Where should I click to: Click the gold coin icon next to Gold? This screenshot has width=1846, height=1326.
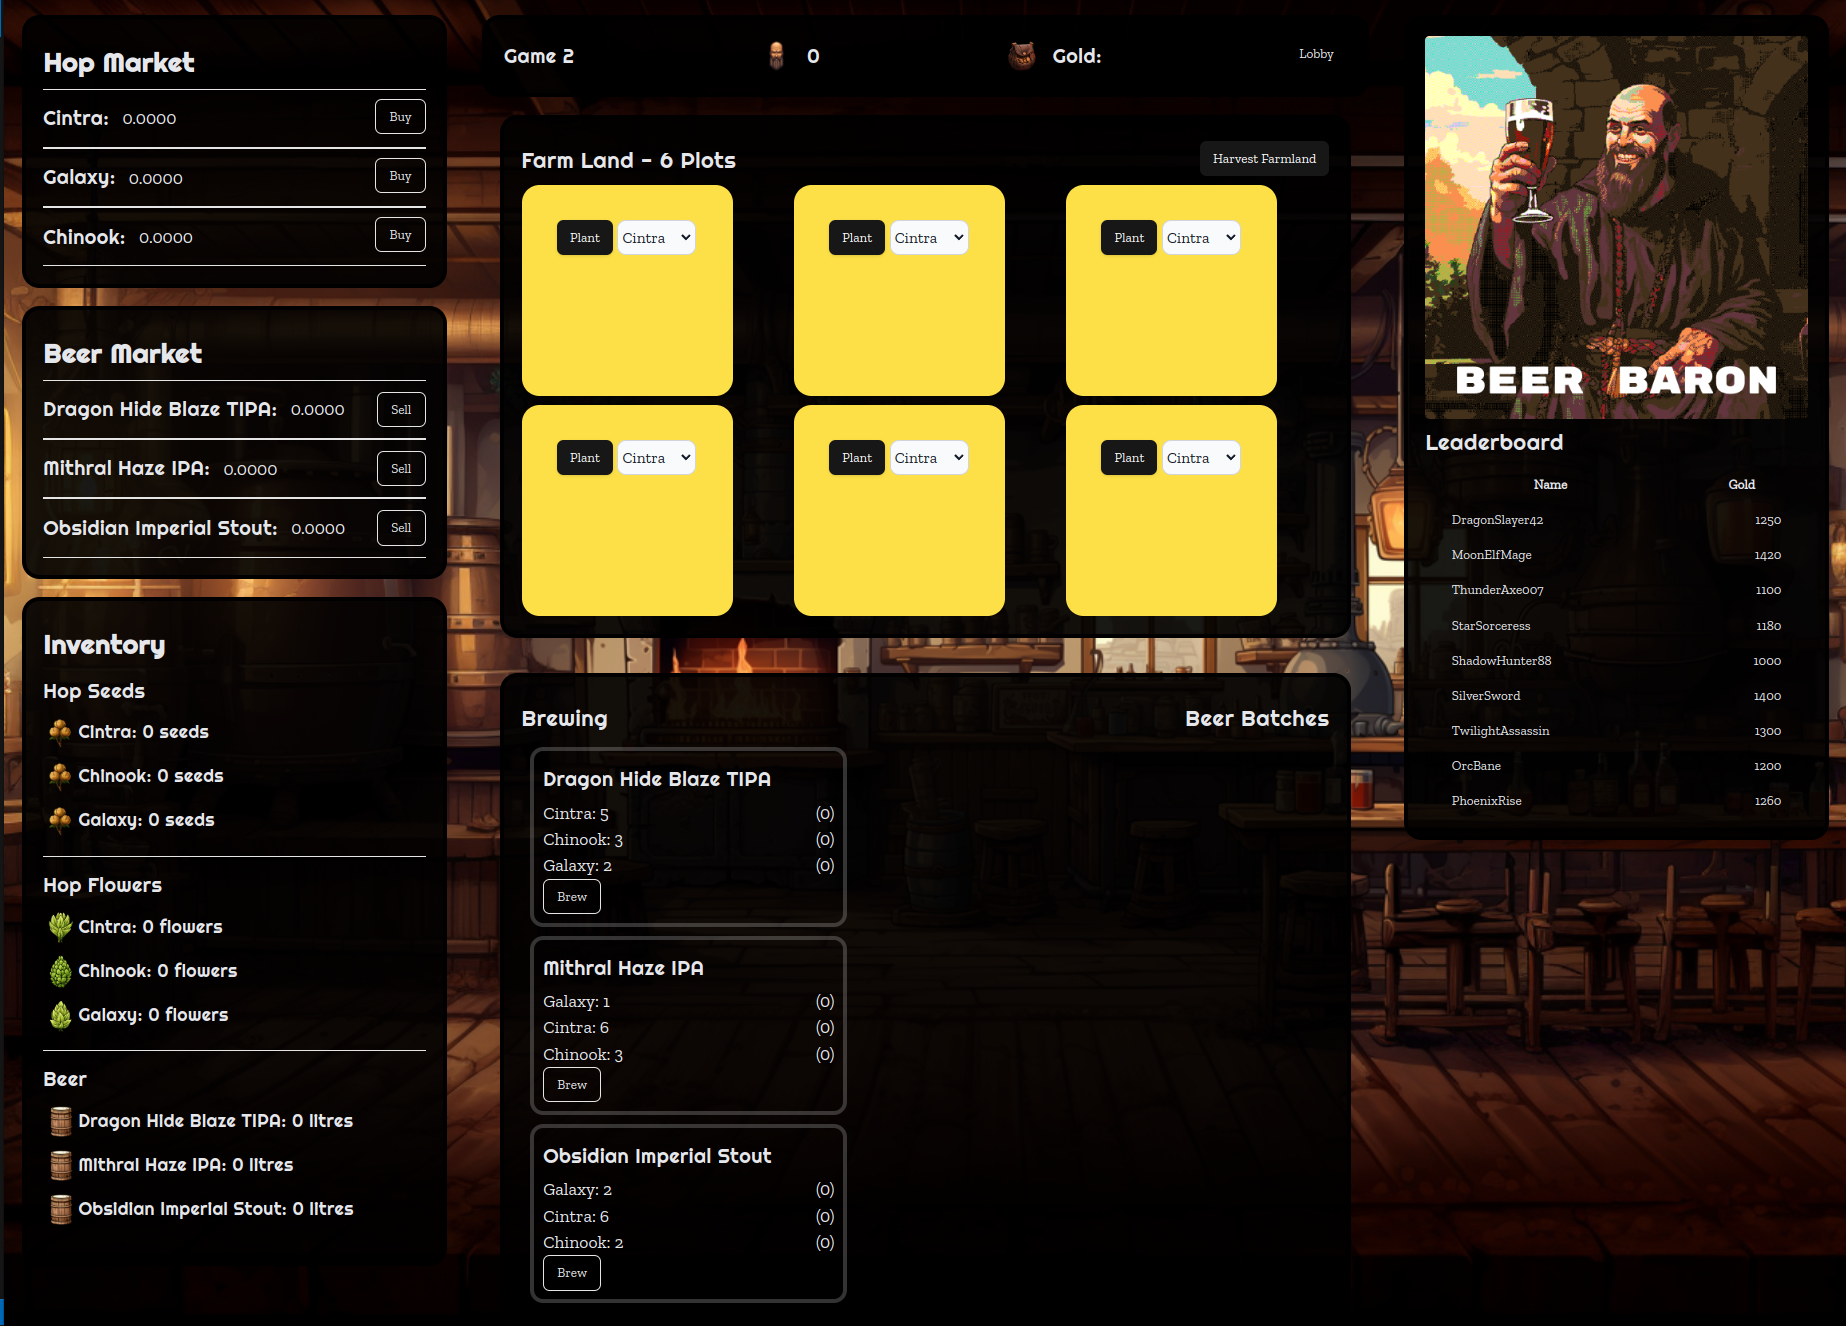1022,56
